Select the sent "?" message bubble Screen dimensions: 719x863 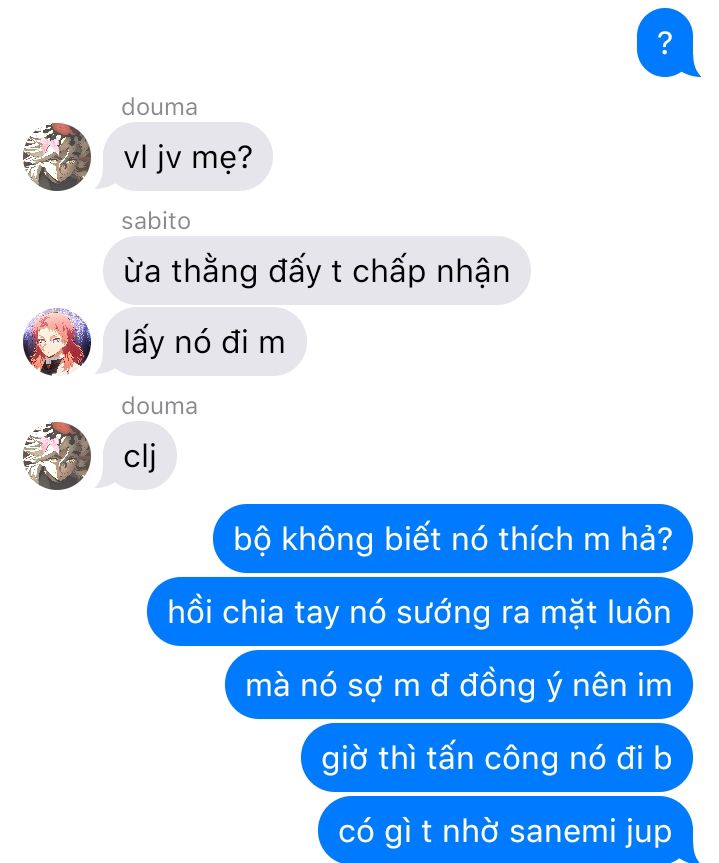pyautogui.click(x=666, y=42)
